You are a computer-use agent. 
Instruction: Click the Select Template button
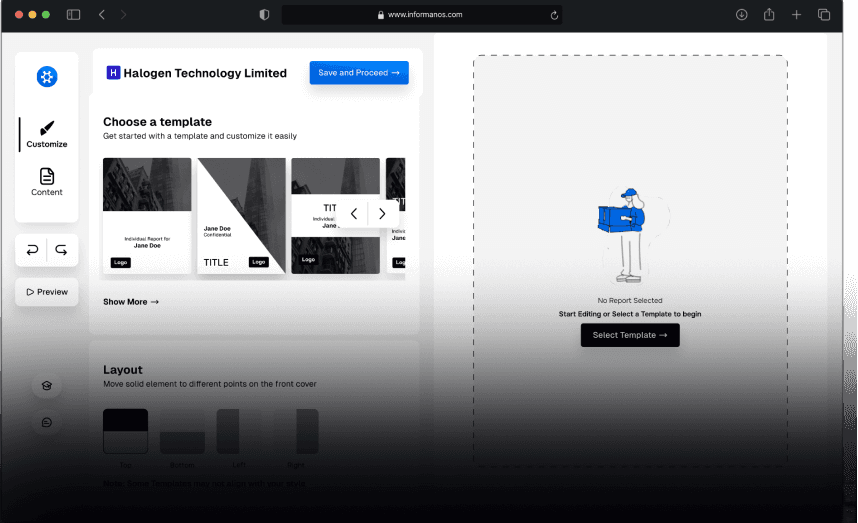(x=630, y=335)
